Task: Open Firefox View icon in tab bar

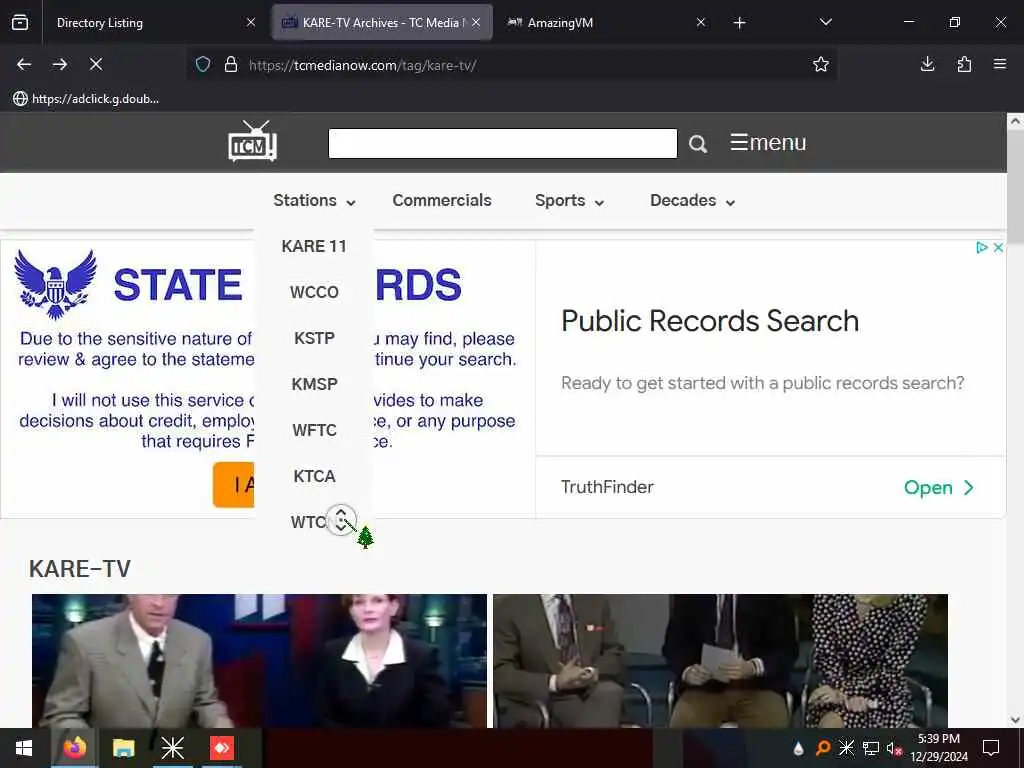Action: pyautogui.click(x=20, y=22)
